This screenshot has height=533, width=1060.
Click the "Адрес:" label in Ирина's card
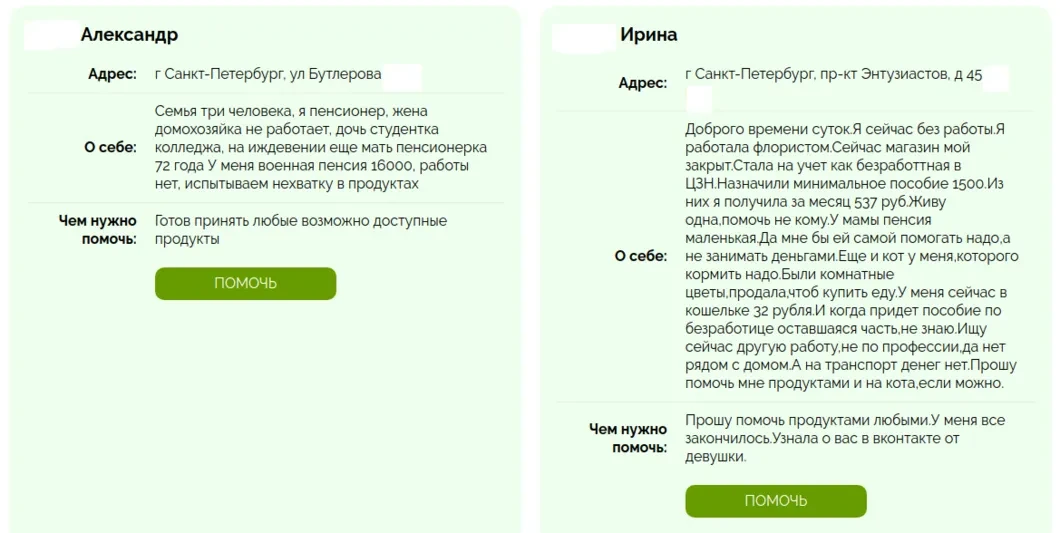pyautogui.click(x=642, y=83)
